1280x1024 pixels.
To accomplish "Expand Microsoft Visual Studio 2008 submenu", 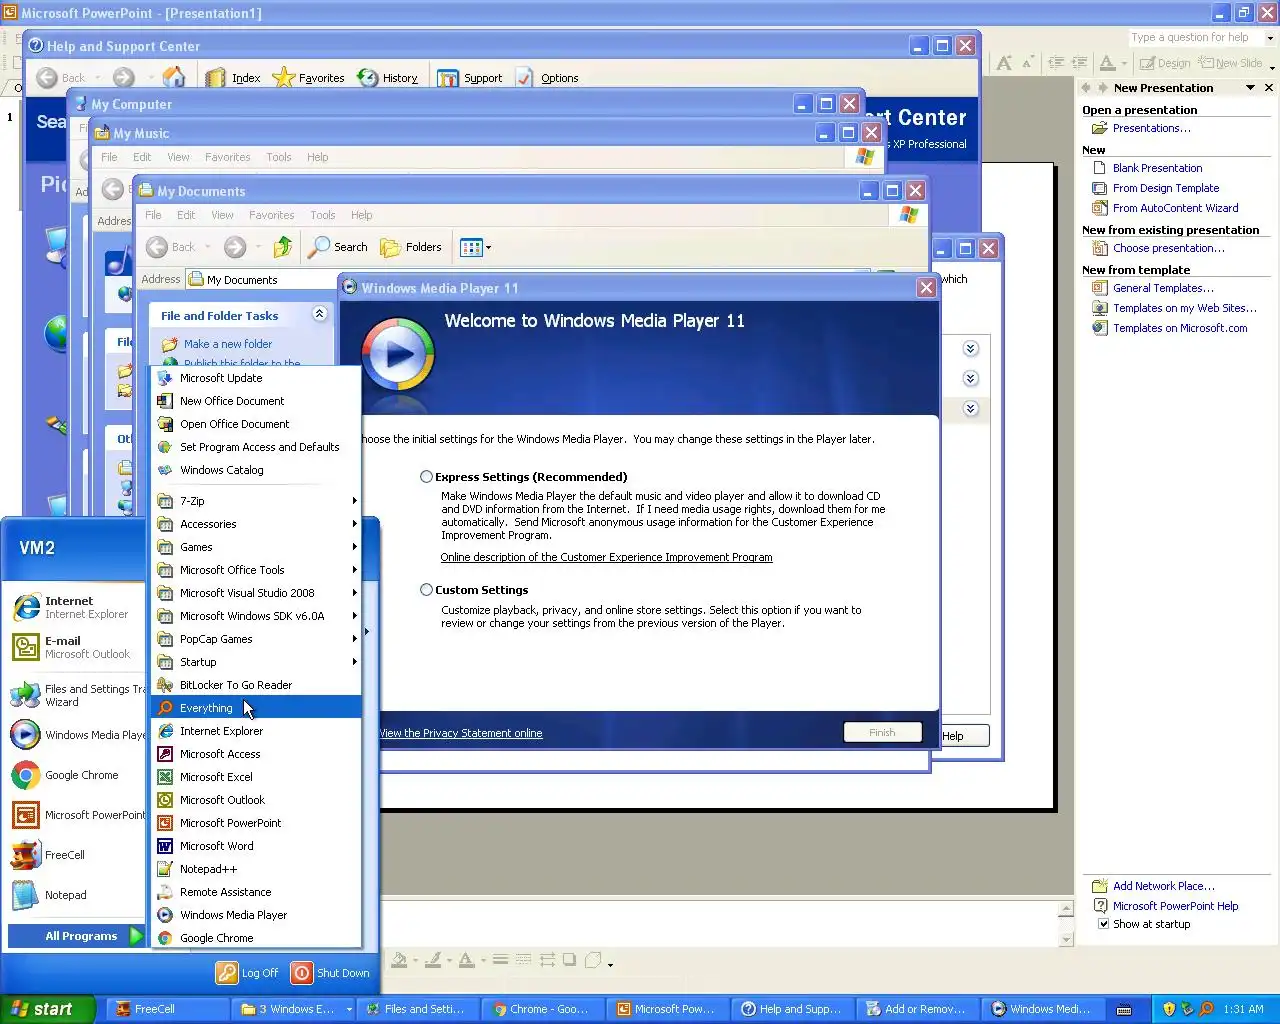I will point(256,592).
